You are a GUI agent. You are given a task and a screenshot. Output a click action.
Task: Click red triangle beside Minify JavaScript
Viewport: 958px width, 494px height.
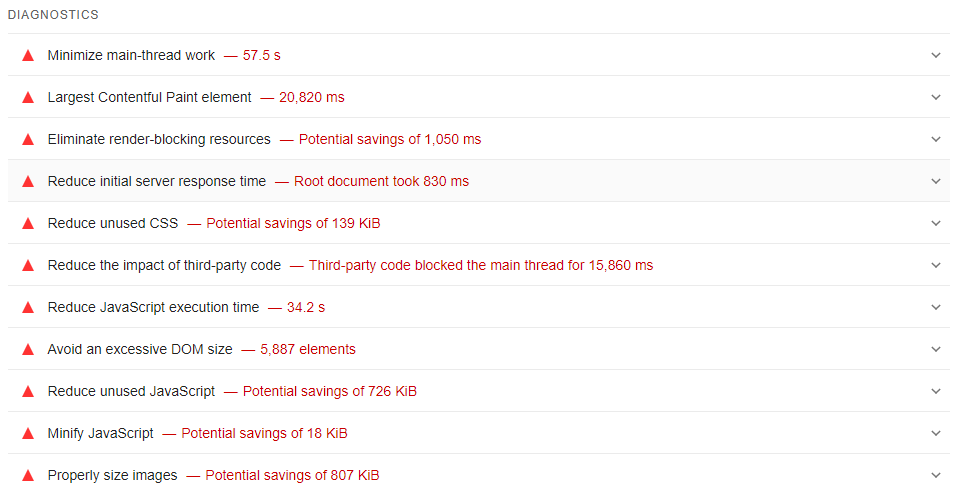[28, 434]
